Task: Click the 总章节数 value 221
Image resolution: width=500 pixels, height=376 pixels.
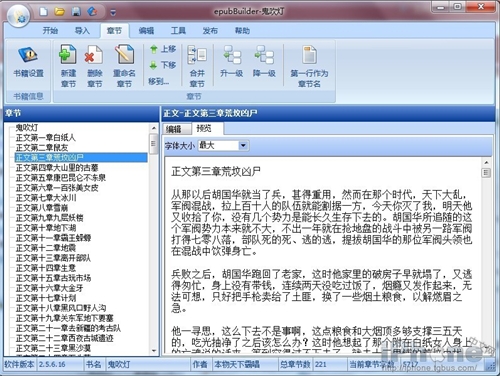Action: [x=321, y=364]
